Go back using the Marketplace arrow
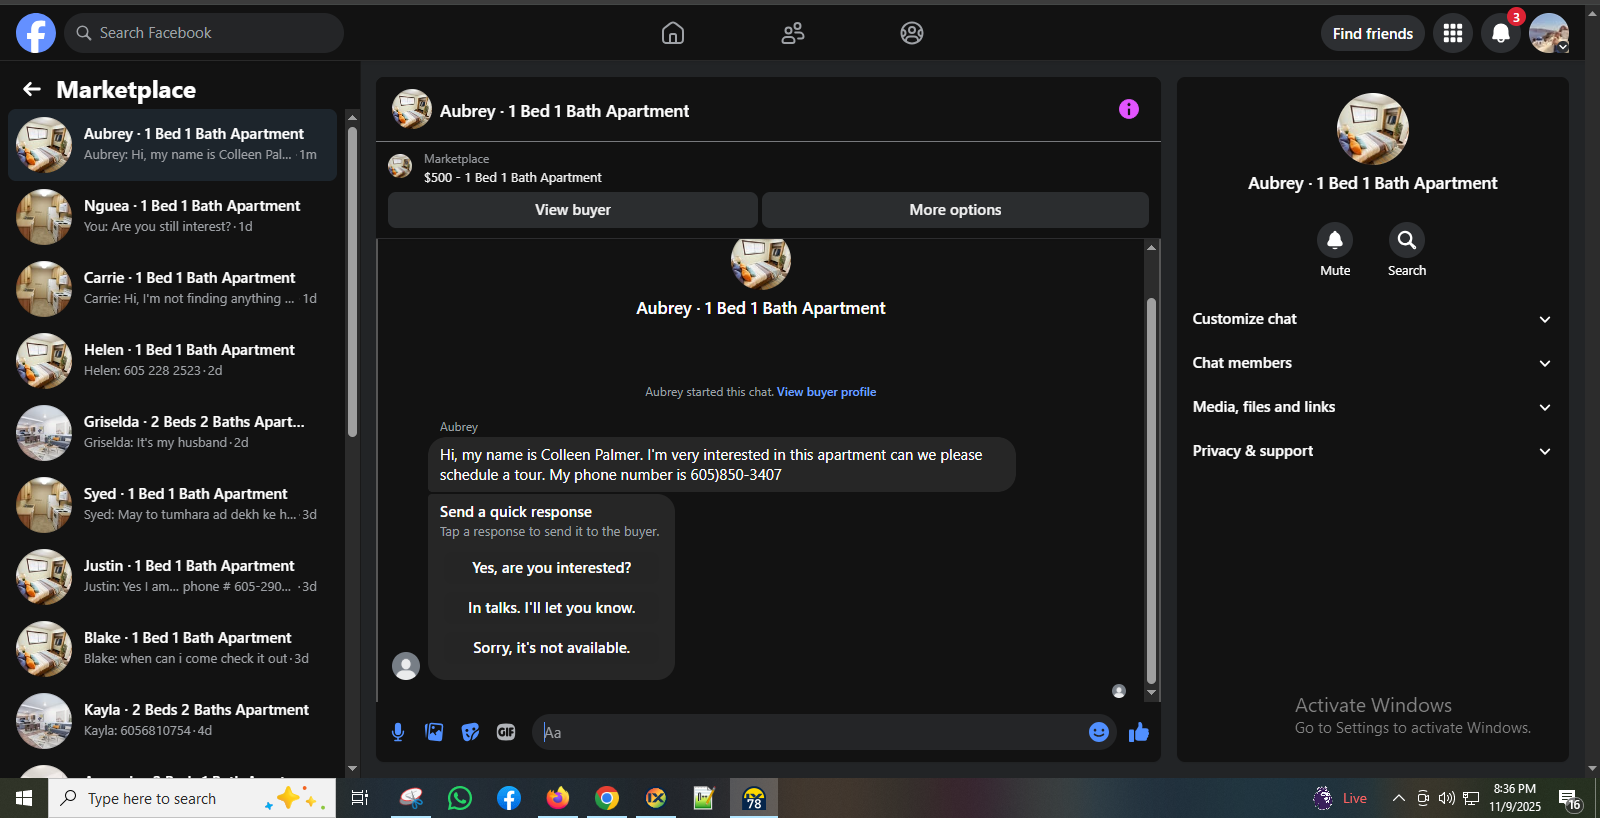This screenshot has width=1600, height=818. 32,90
